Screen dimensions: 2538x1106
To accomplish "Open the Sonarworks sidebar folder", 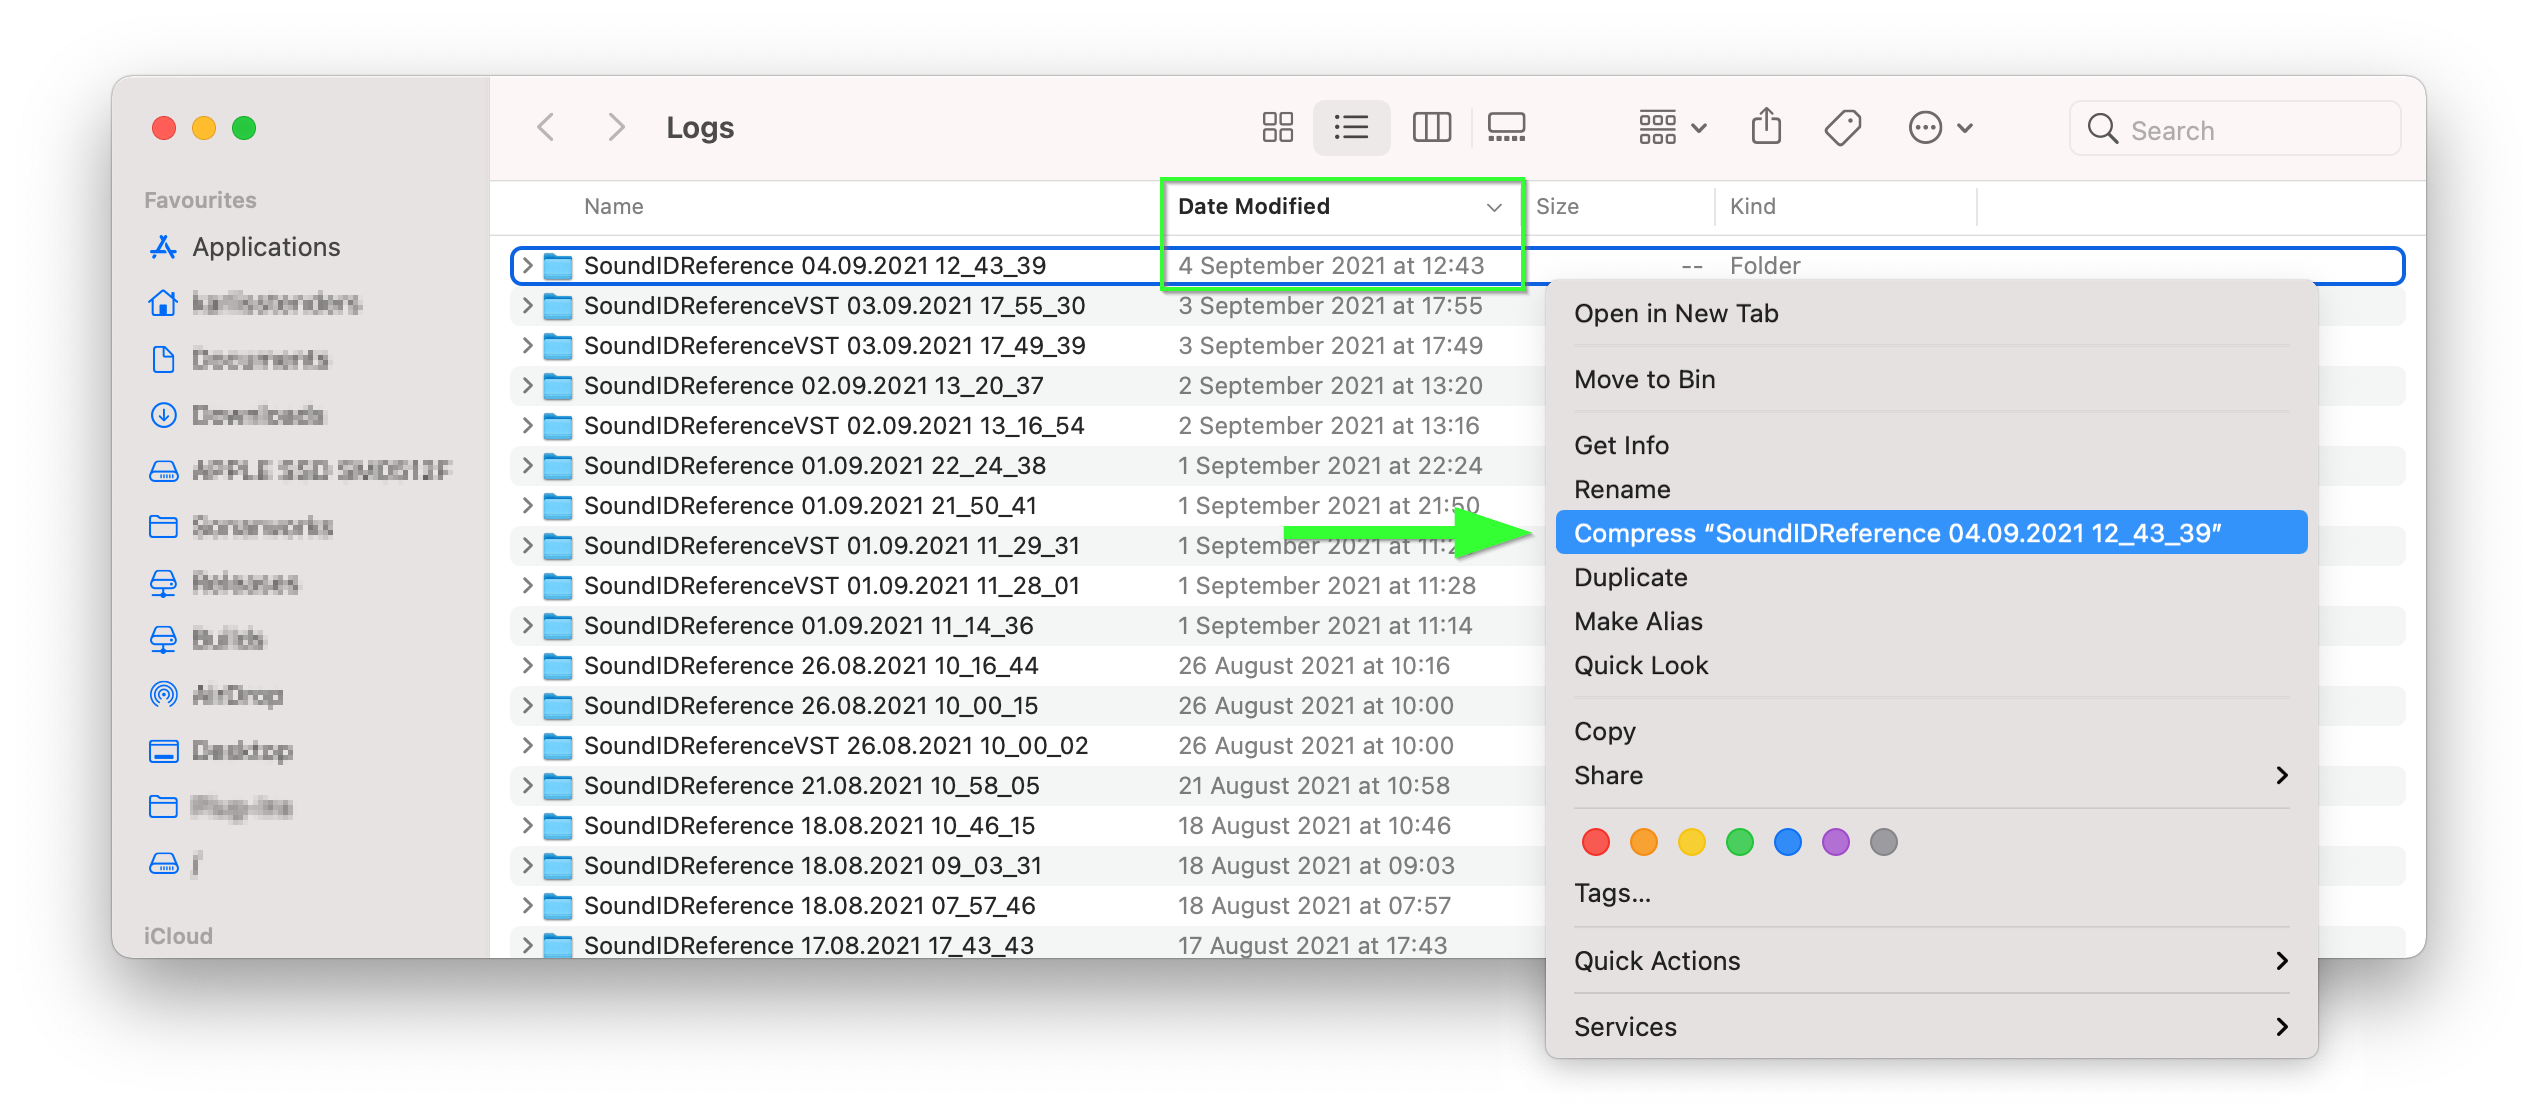I will tap(241, 527).
